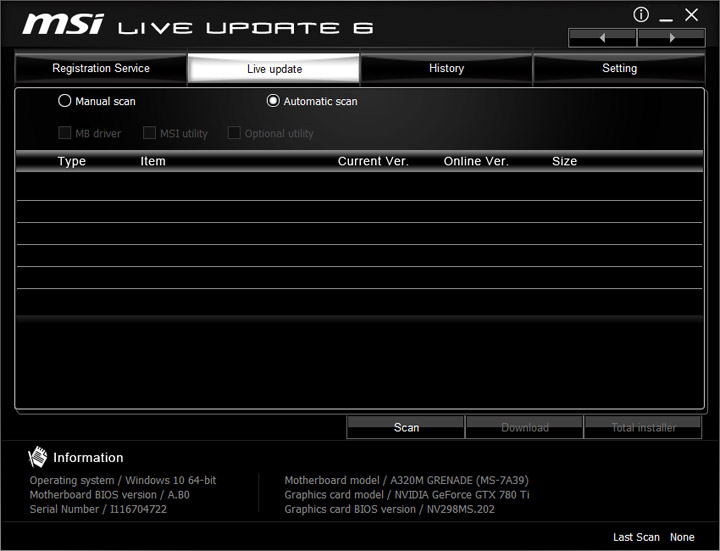Minimize the Live Update window
The image size is (720, 551).
(666, 18)
